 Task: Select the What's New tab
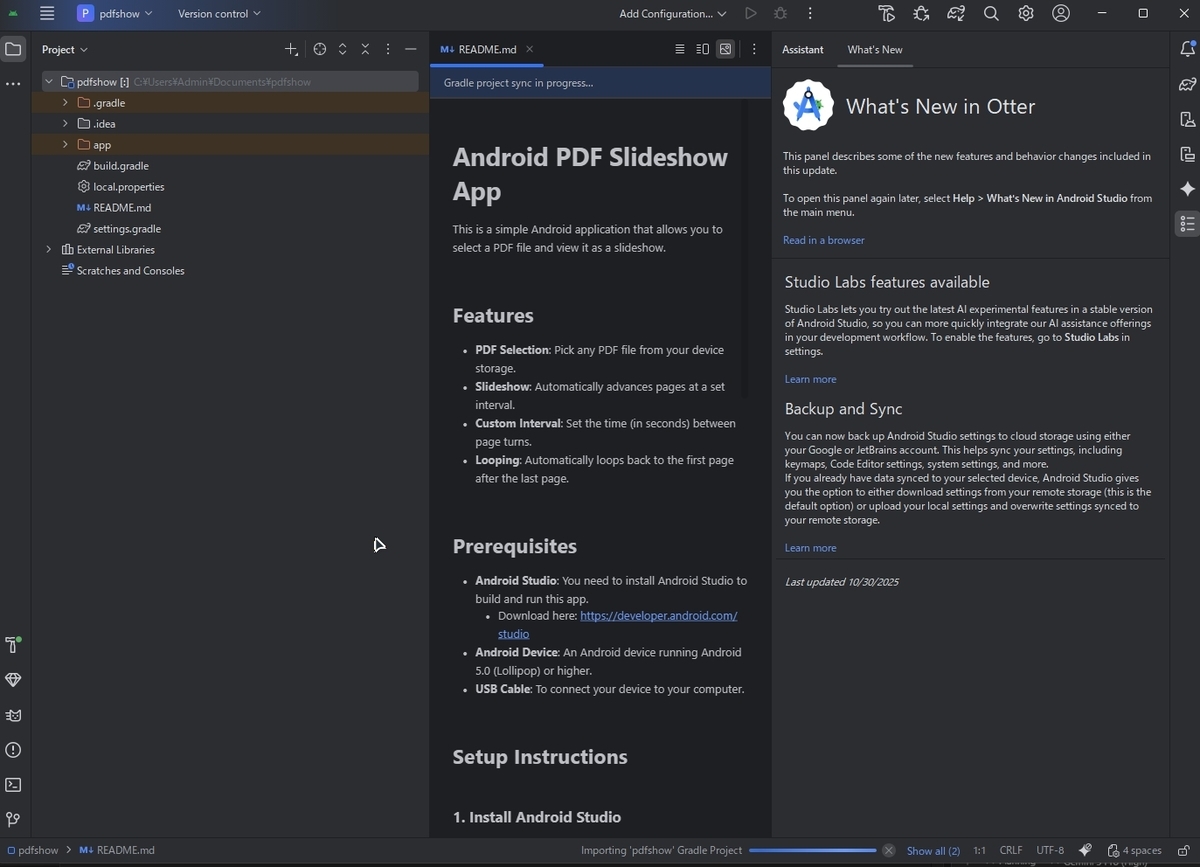[875, 49]
